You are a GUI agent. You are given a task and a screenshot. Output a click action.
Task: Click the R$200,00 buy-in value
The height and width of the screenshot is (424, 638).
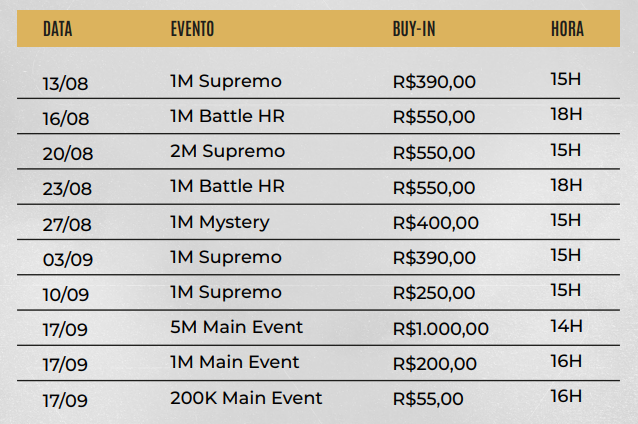[433, 363]
